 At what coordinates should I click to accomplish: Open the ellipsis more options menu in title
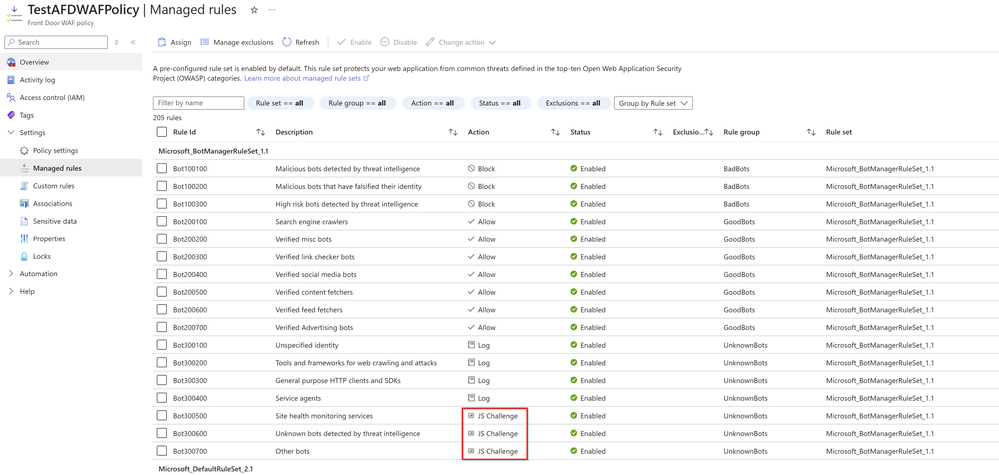pos(273,10)
